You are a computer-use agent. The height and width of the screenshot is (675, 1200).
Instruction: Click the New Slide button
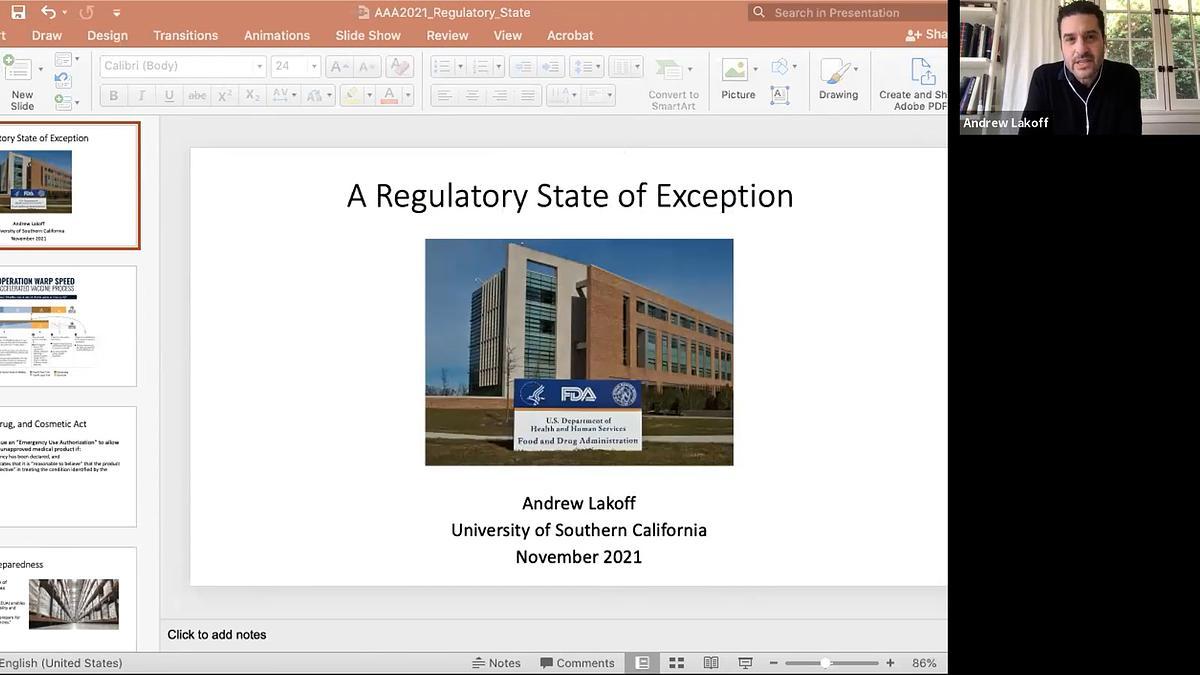point(20,82)
